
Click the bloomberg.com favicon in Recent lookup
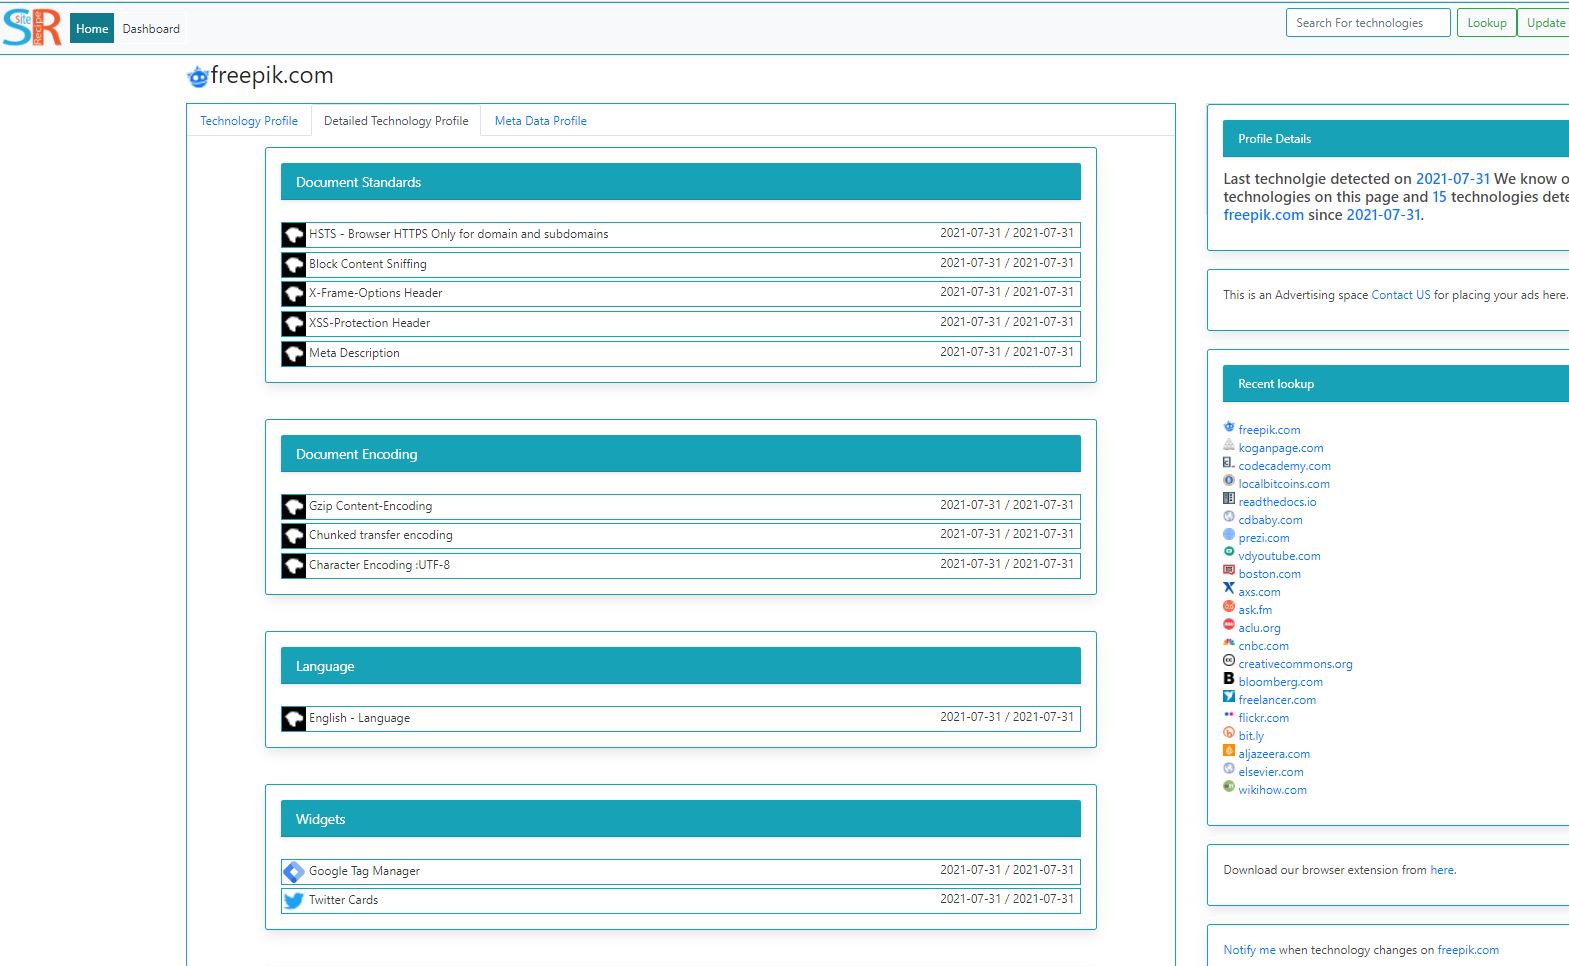pyautogui.click(x=1229, y=679)
